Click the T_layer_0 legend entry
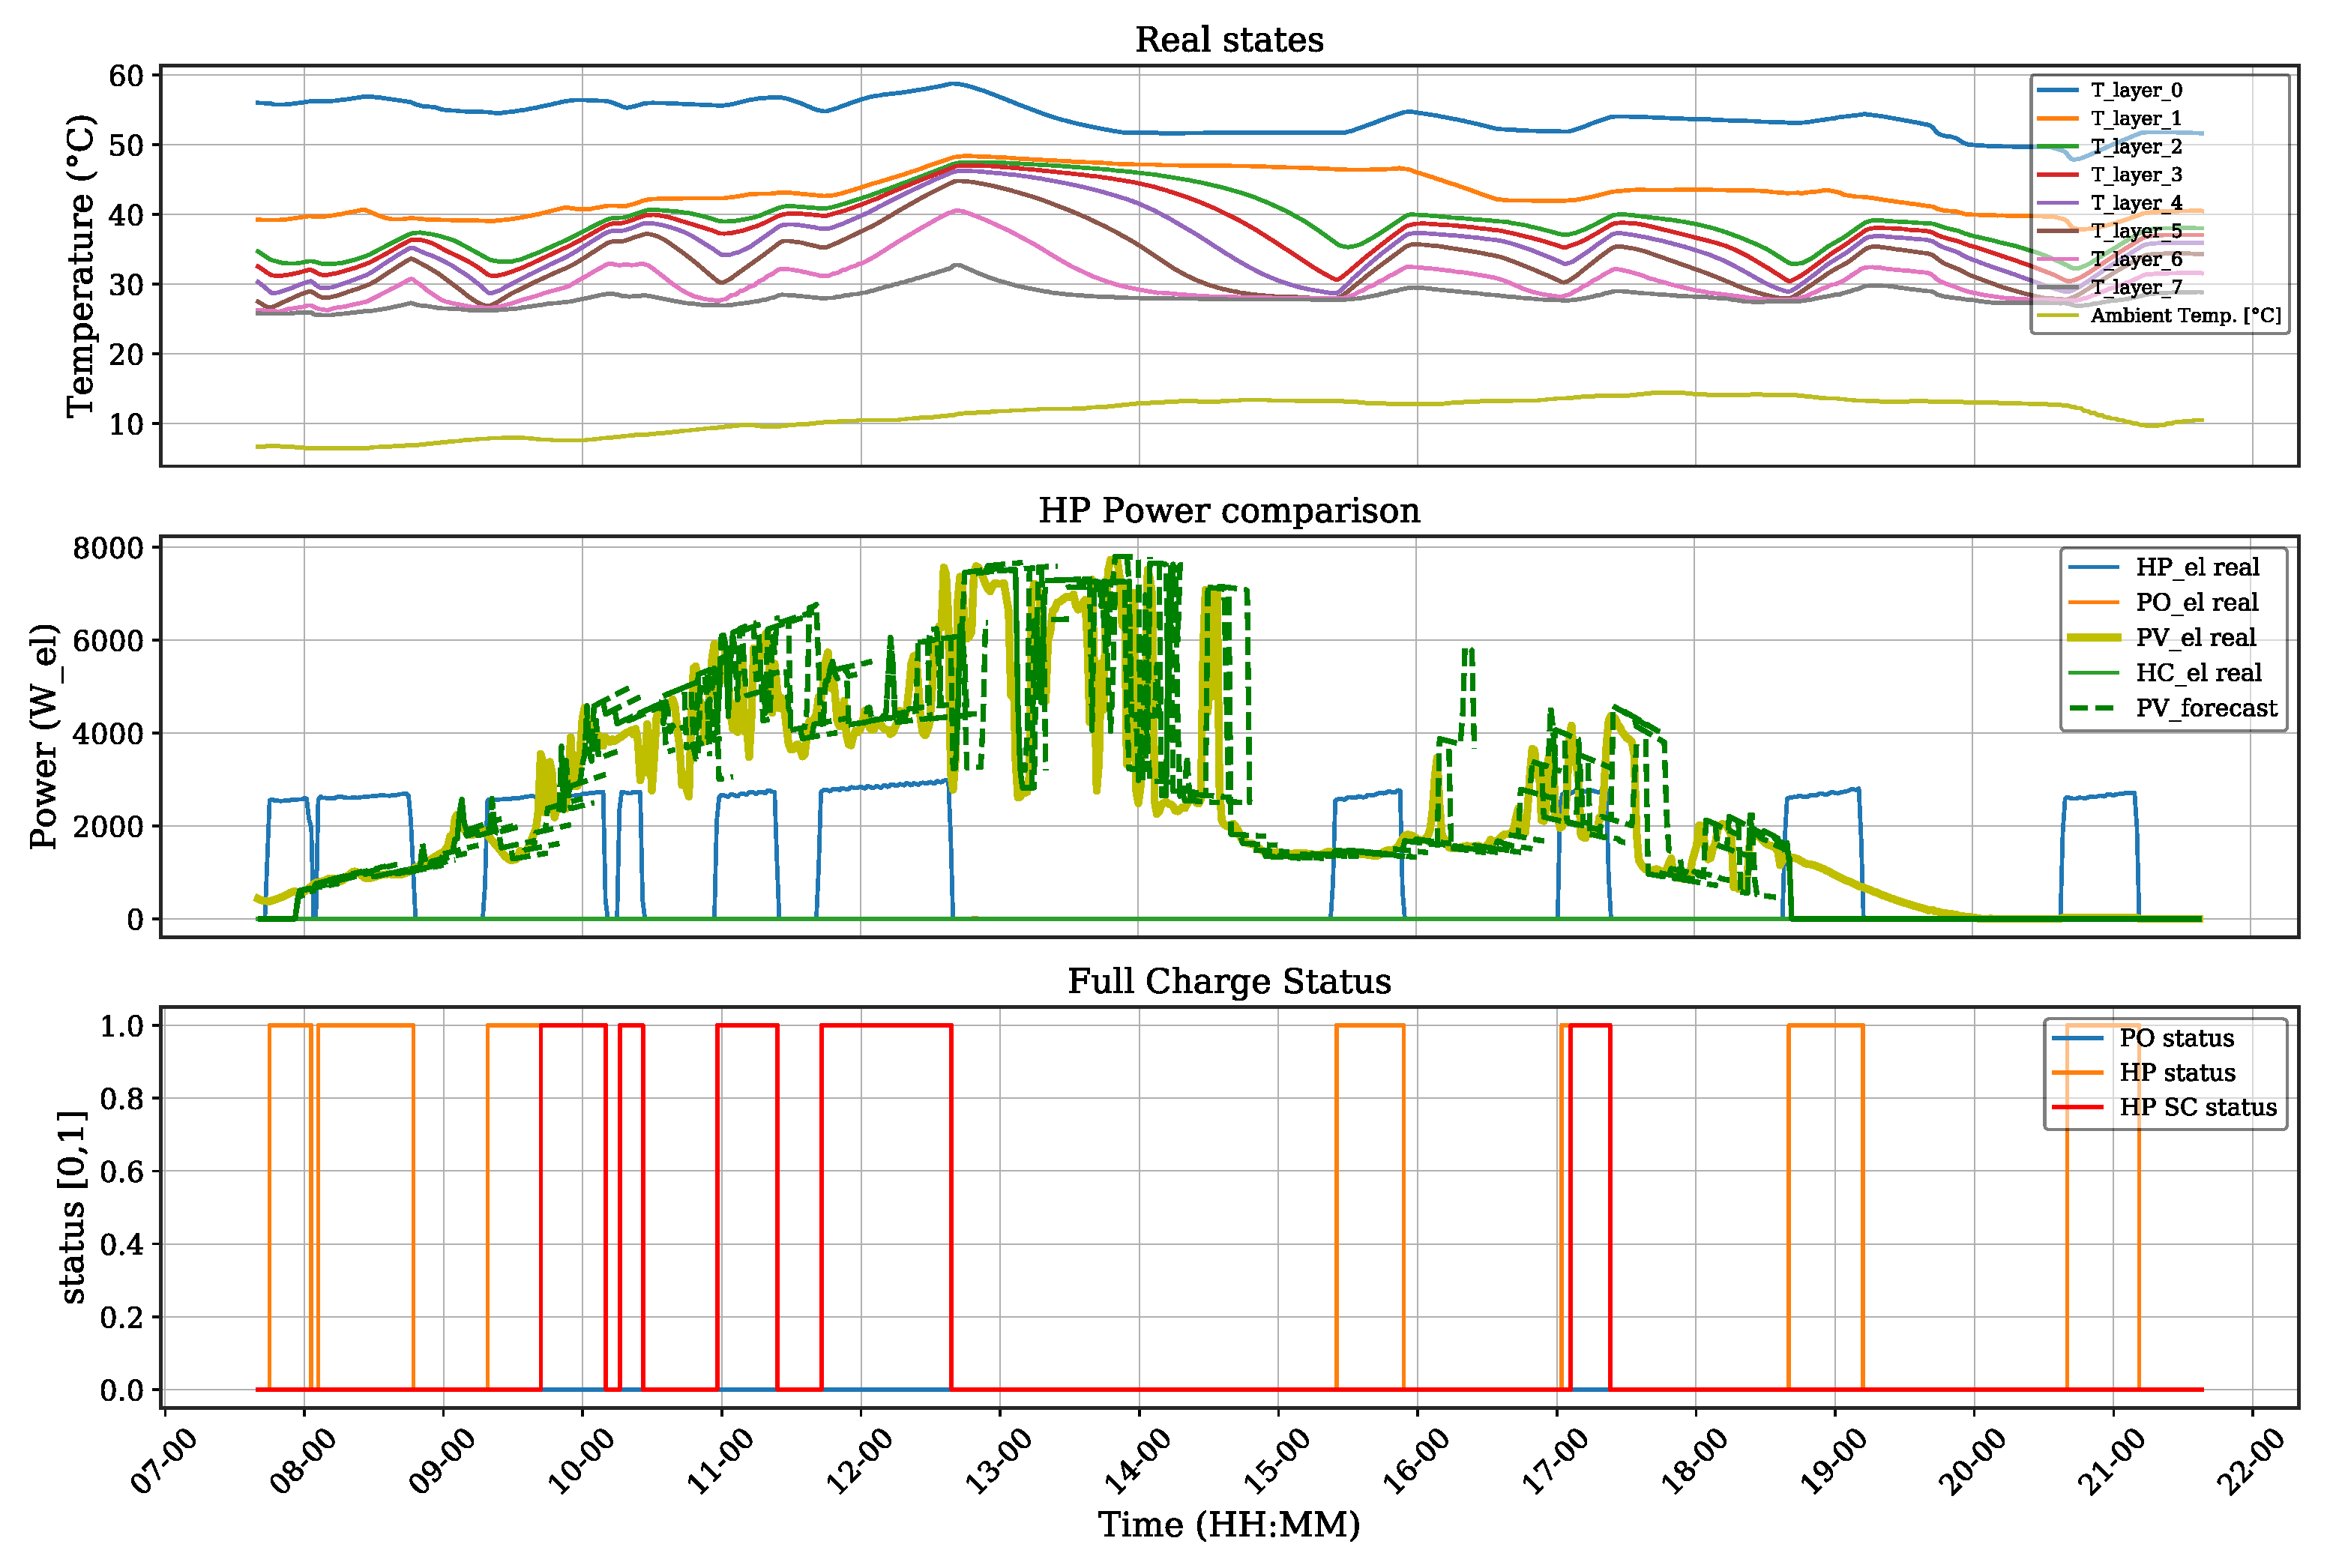 point(2137,90)
